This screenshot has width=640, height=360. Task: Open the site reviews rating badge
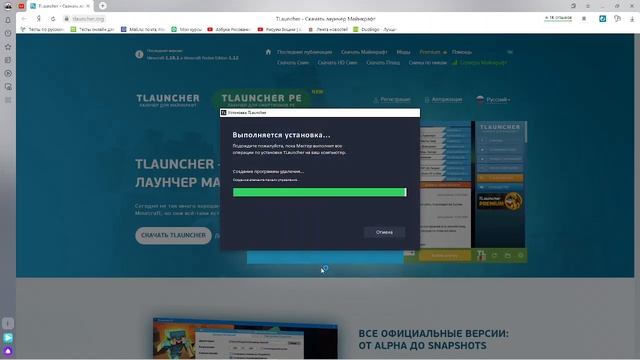tap(558, 18)
